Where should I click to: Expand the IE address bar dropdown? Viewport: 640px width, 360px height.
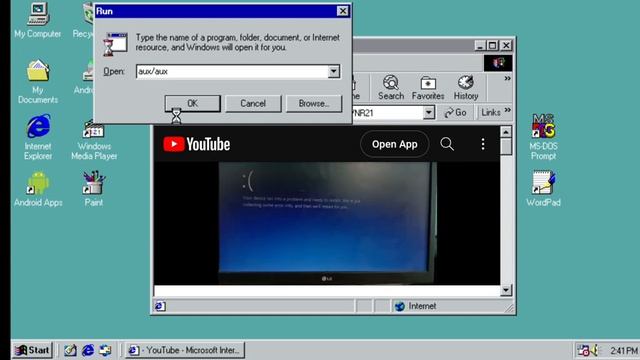coord(429,112)
